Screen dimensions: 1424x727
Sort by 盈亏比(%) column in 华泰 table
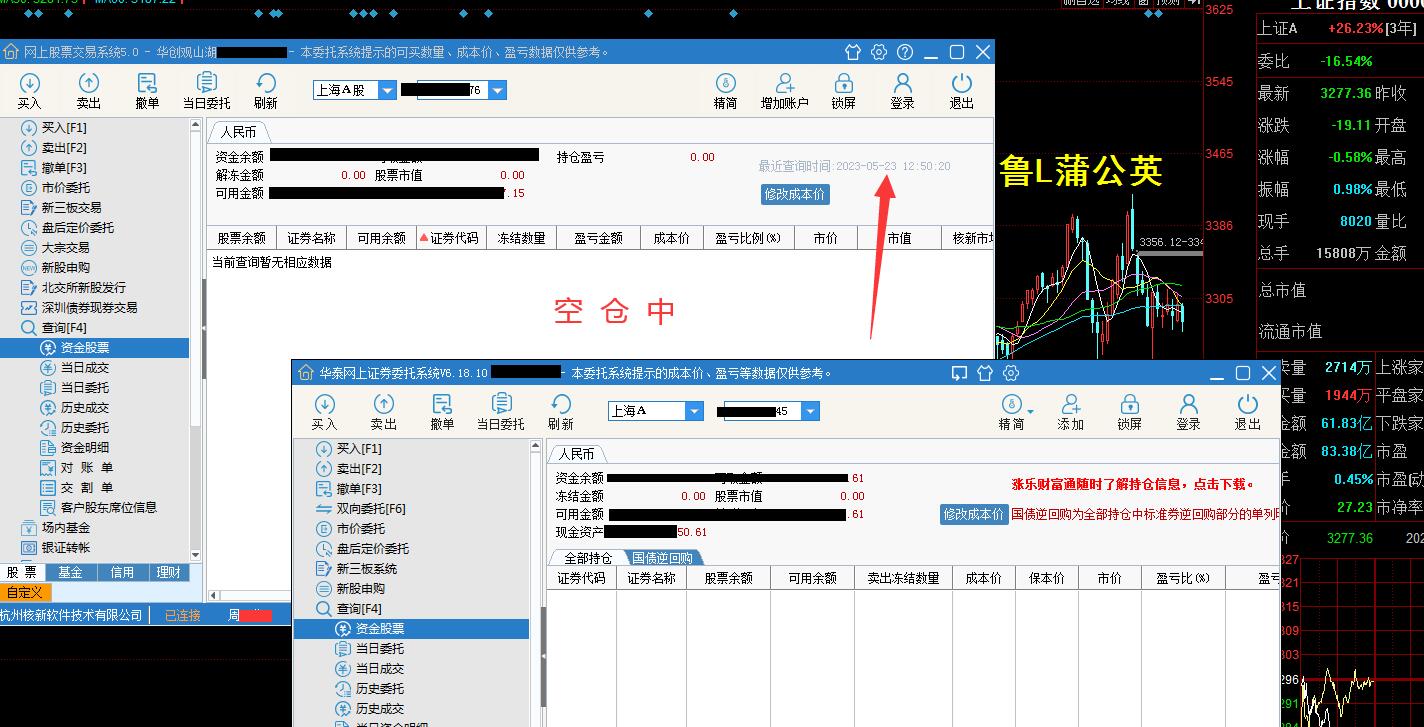[1182, 578]
